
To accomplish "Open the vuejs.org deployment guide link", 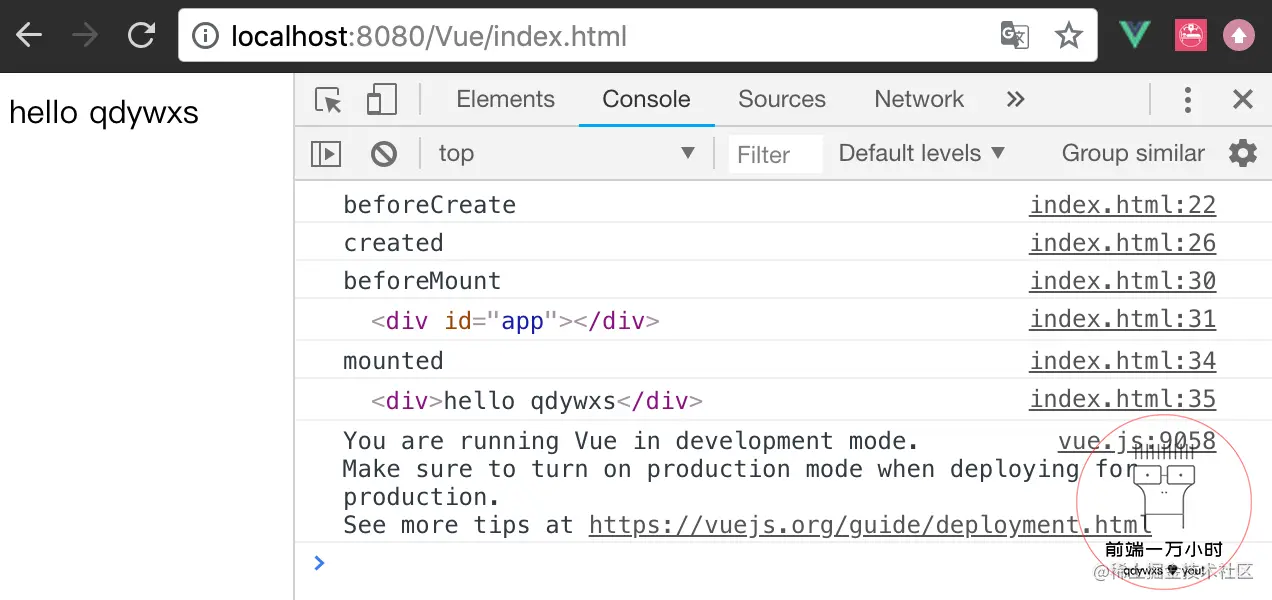I will [869, 524].
